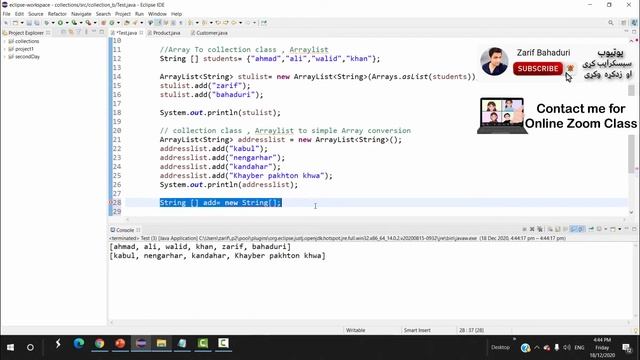Open the Run button dropdown arrow

point(67,23)
